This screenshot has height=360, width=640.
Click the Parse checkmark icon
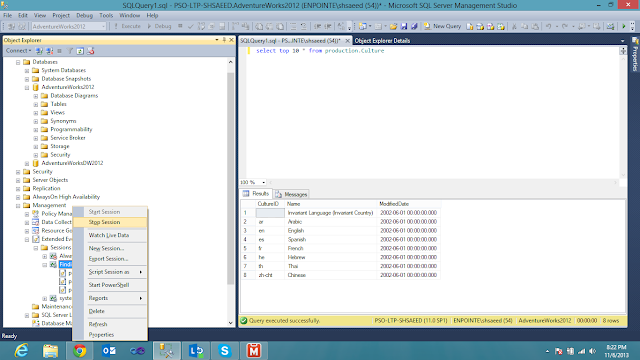pyautogui.click(x=191, y=26)
